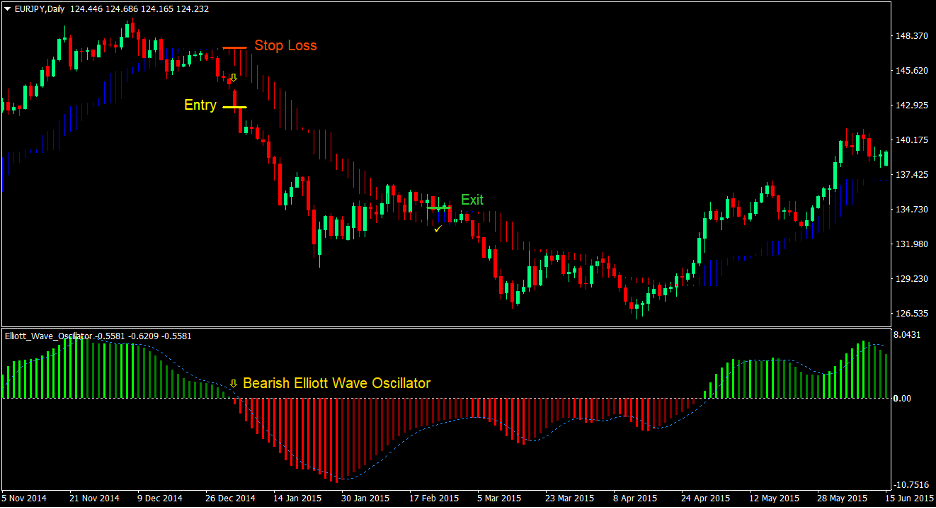Select the orange Stop Loss text object
Viewport: 936px width, 508px height.
[x=285, y=45]
